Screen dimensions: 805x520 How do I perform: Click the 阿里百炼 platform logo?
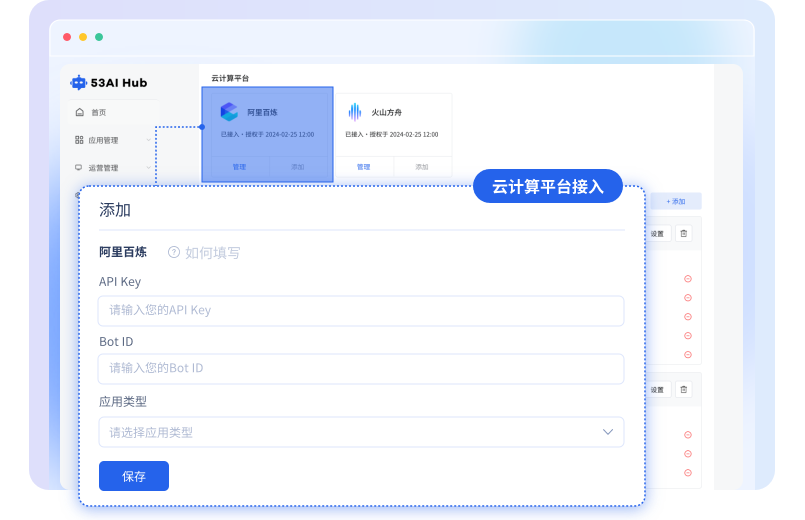coord(229,111)
